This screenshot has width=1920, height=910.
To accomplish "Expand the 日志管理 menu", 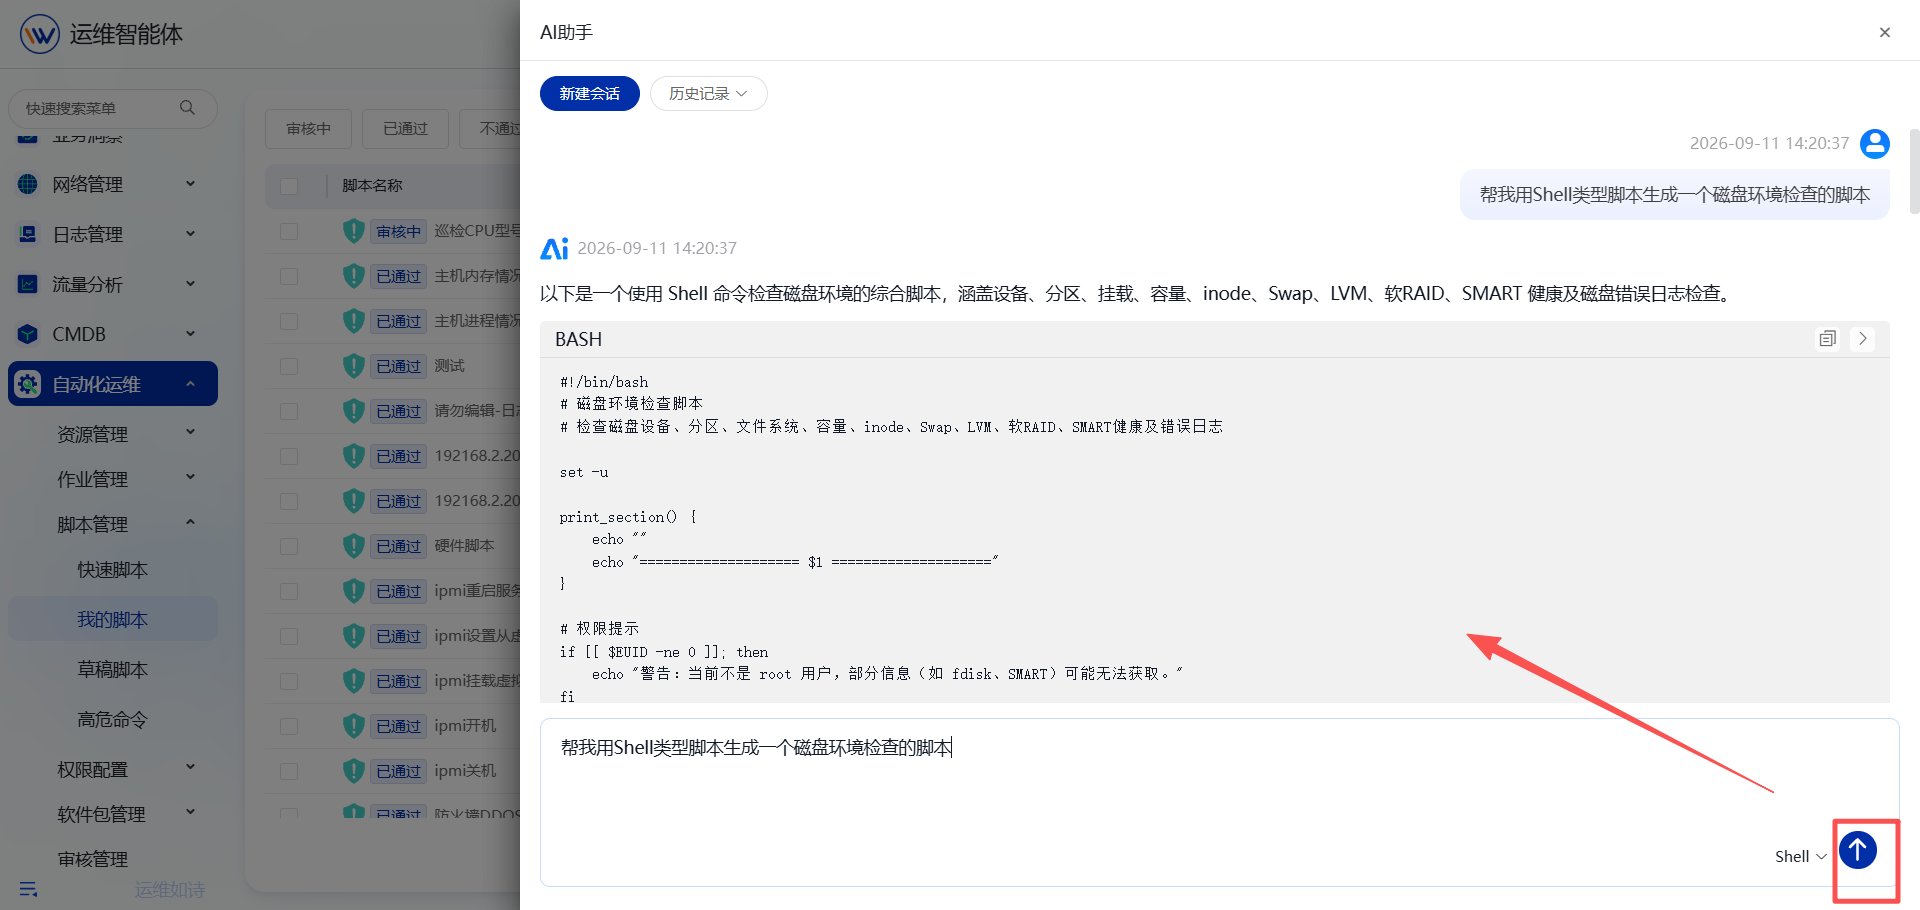I will [x=190, y=234].
